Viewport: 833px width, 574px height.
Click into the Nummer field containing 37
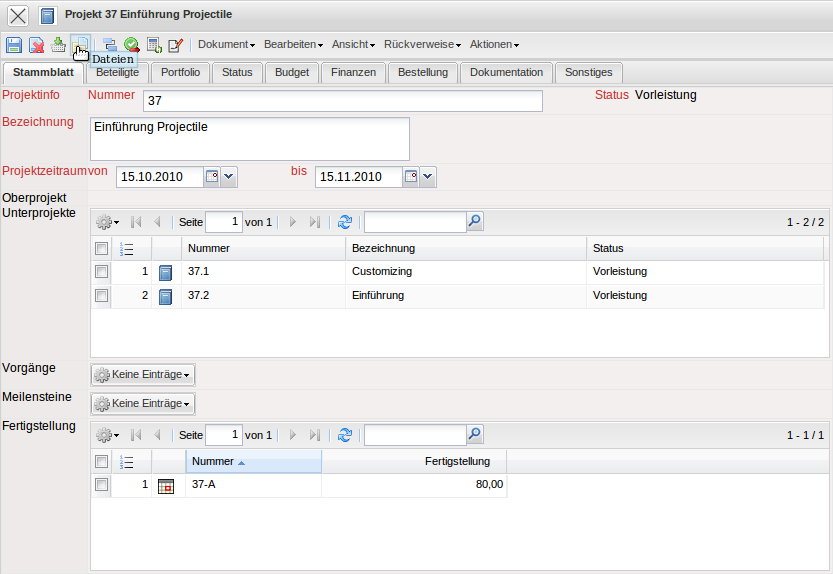click(342, 101)
